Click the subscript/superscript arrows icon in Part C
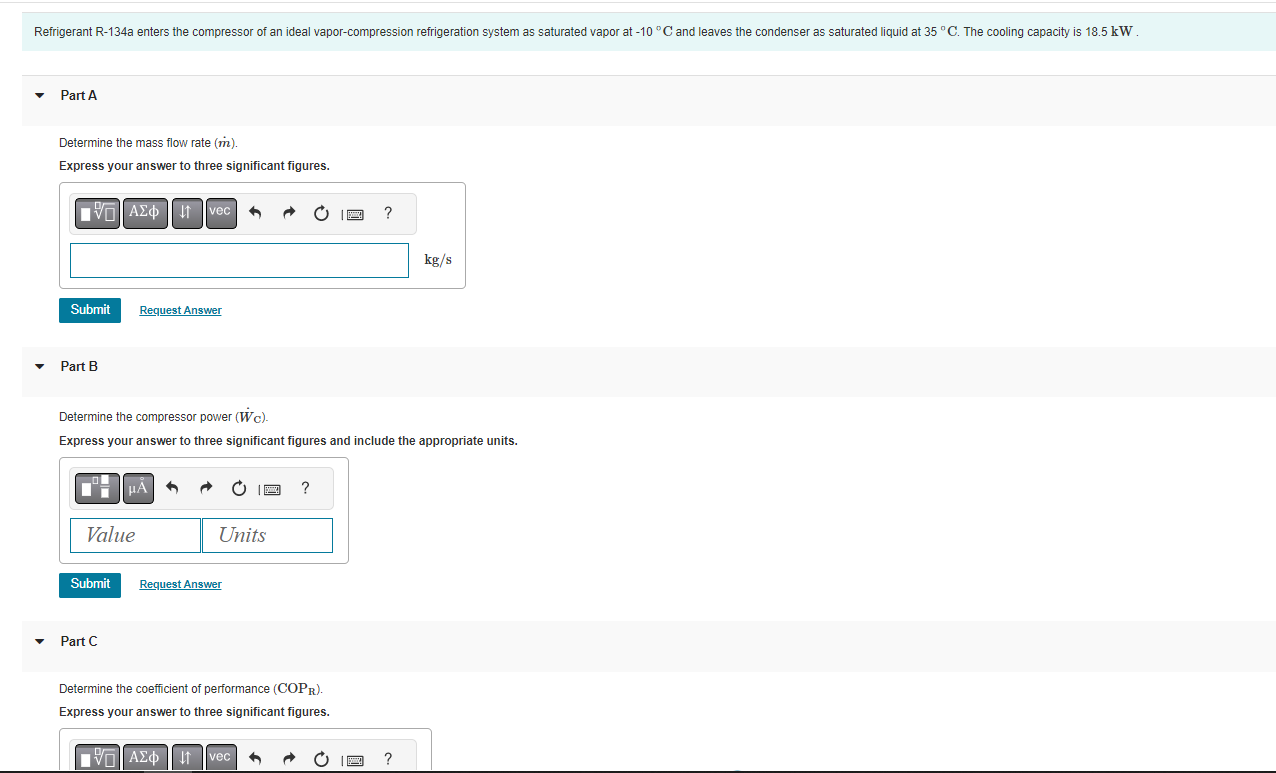Screen dimensions: 1276x773 tap(187, 757)
